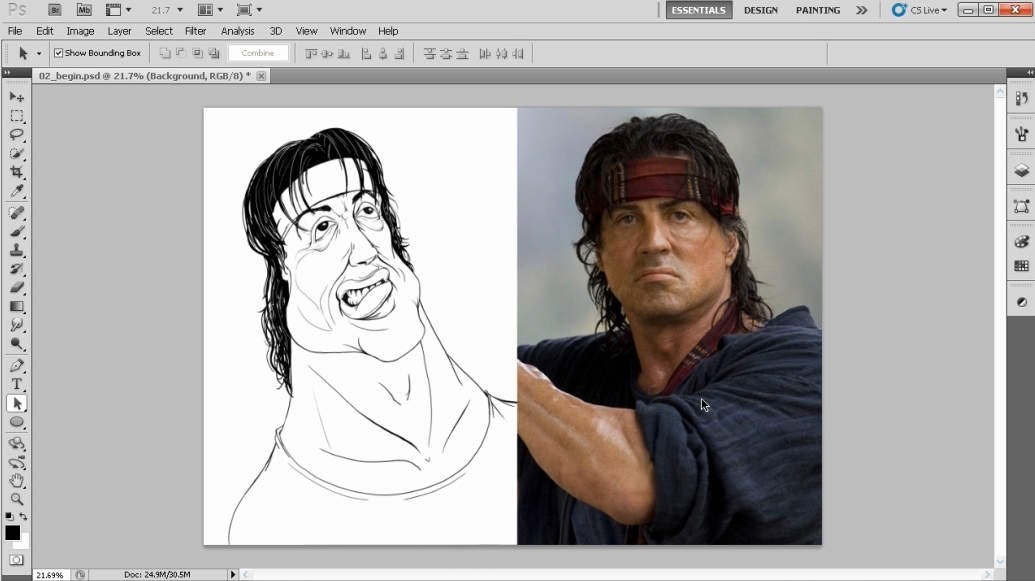1035x581 pixels.
Task: Open the Swatches panel icon
Action: pyautogui.click(x=1021, y=266)
